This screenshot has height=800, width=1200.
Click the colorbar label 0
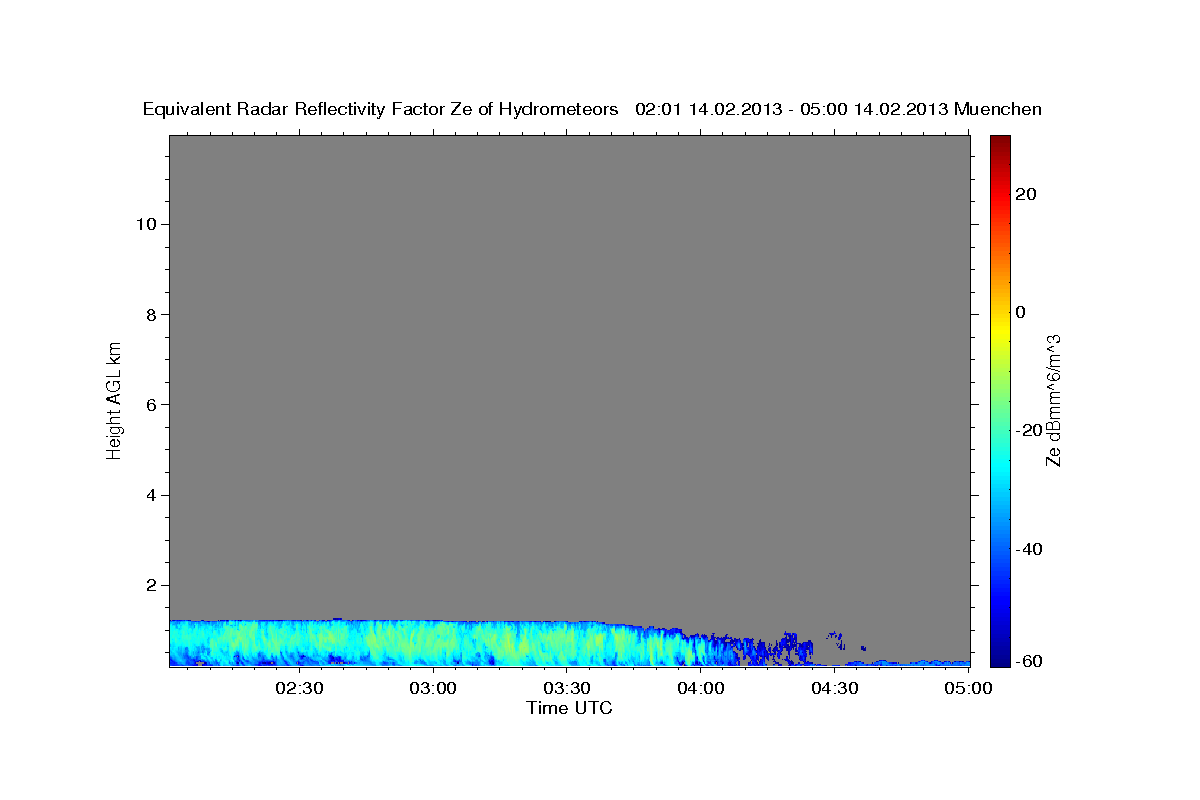(1021, 312)
